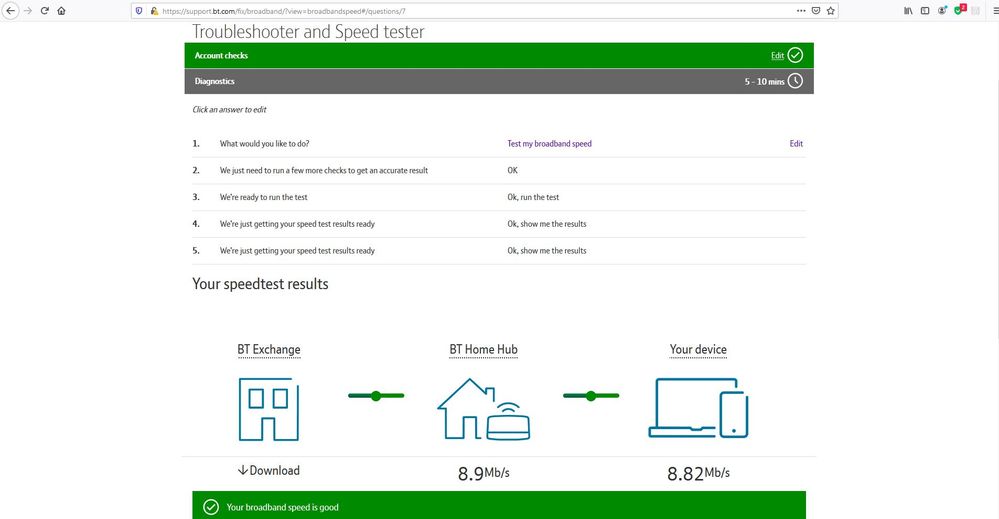Click slider between Home Hub and device
This screenshot has width=999, height=519.
pos(591,396)
